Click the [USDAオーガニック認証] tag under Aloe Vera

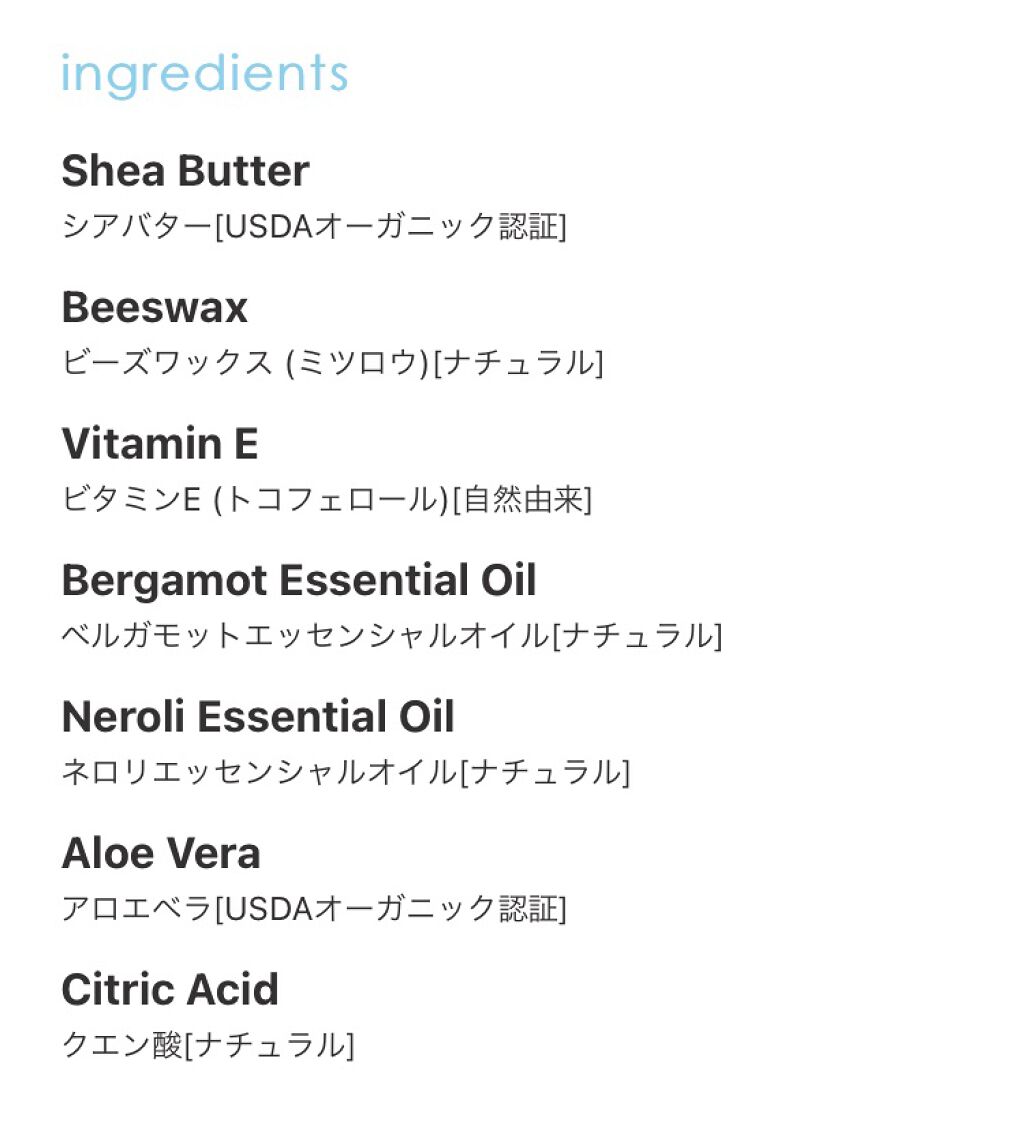tap(391, 909)
